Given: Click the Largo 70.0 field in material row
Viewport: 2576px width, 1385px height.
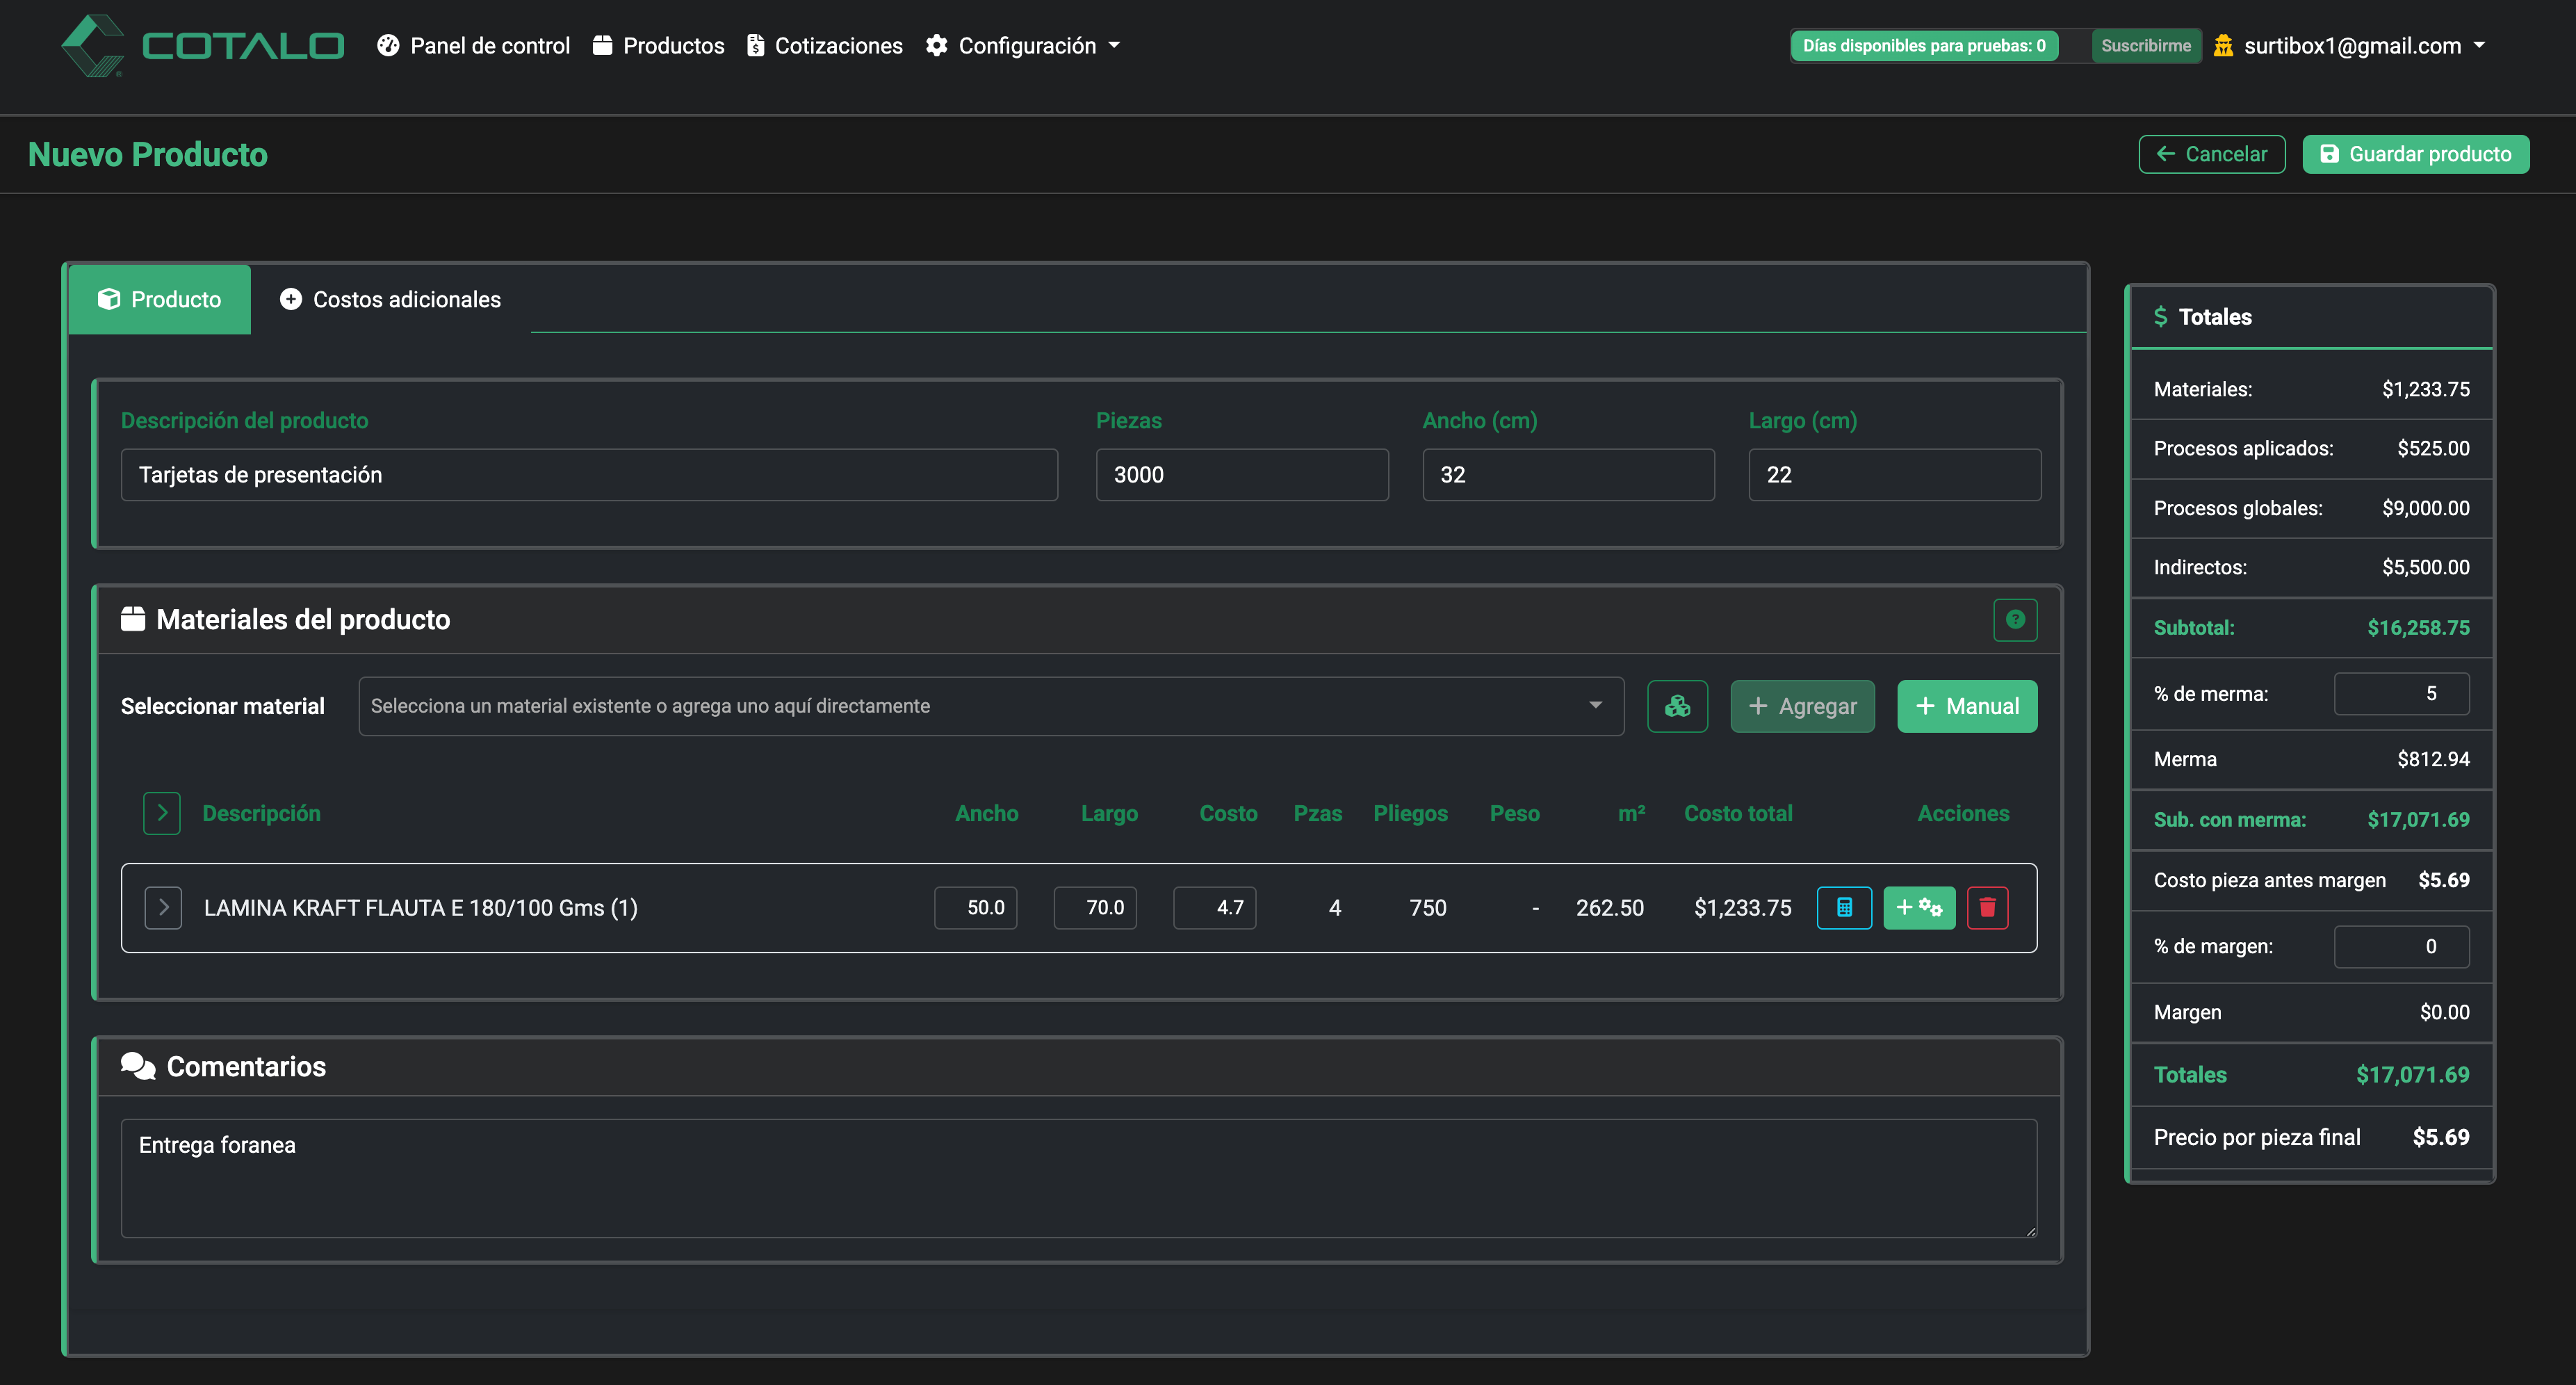Looking at the screenshot, I should 1095,908.
